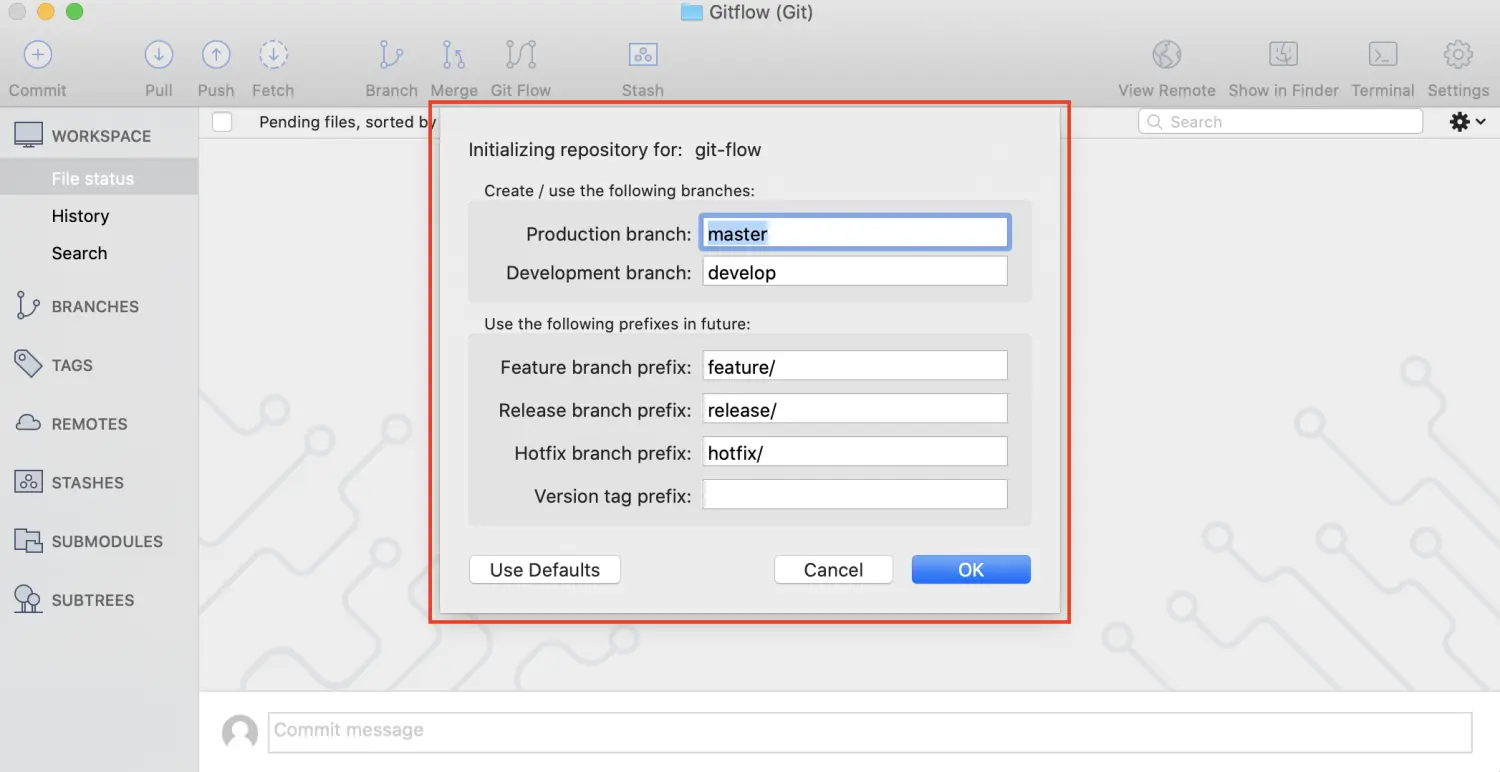Expand the BRANCHES section

pyautogui.click(x=95, y=307)
